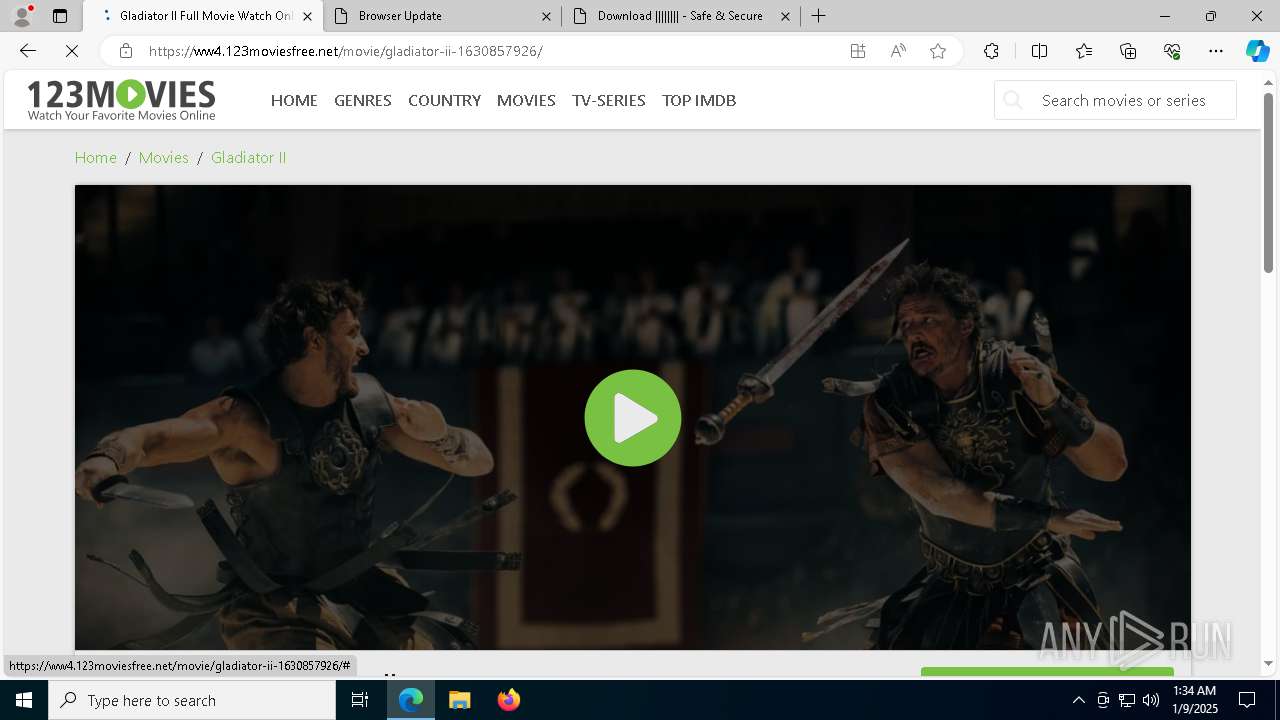
Task: Click the search magnifier icon
Action: tap(1013, 100)
